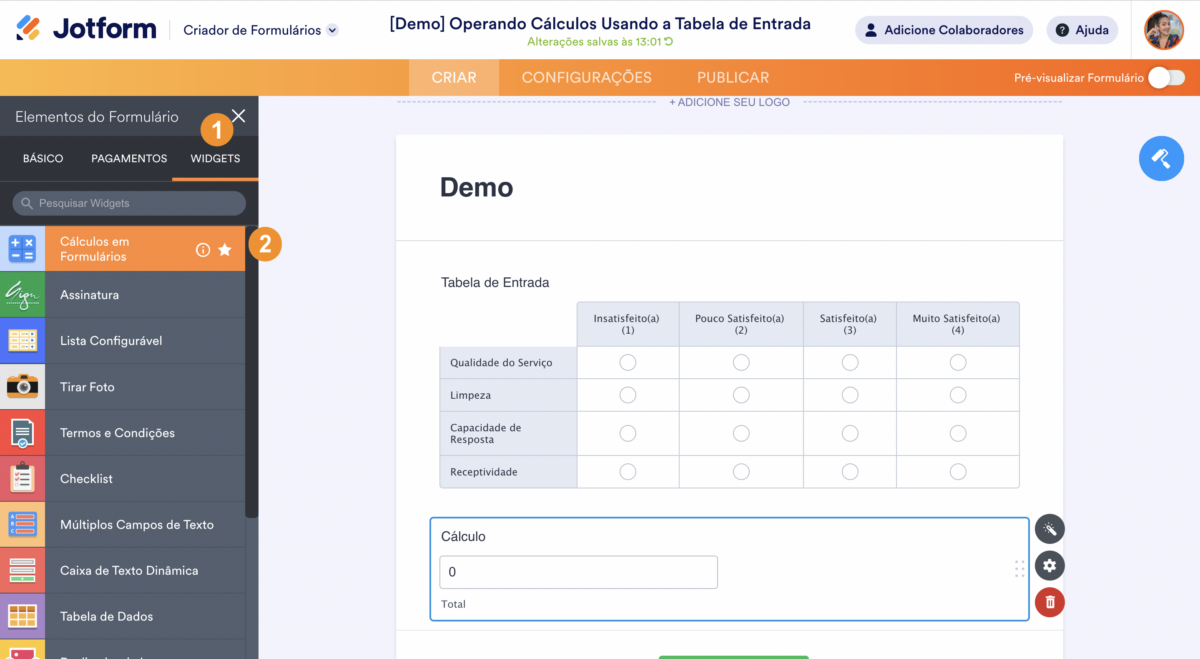Screen dimensions: 1200x659
Task: Delete the Cálculo field with trash icon
Action: click(x=1049, y=602)
